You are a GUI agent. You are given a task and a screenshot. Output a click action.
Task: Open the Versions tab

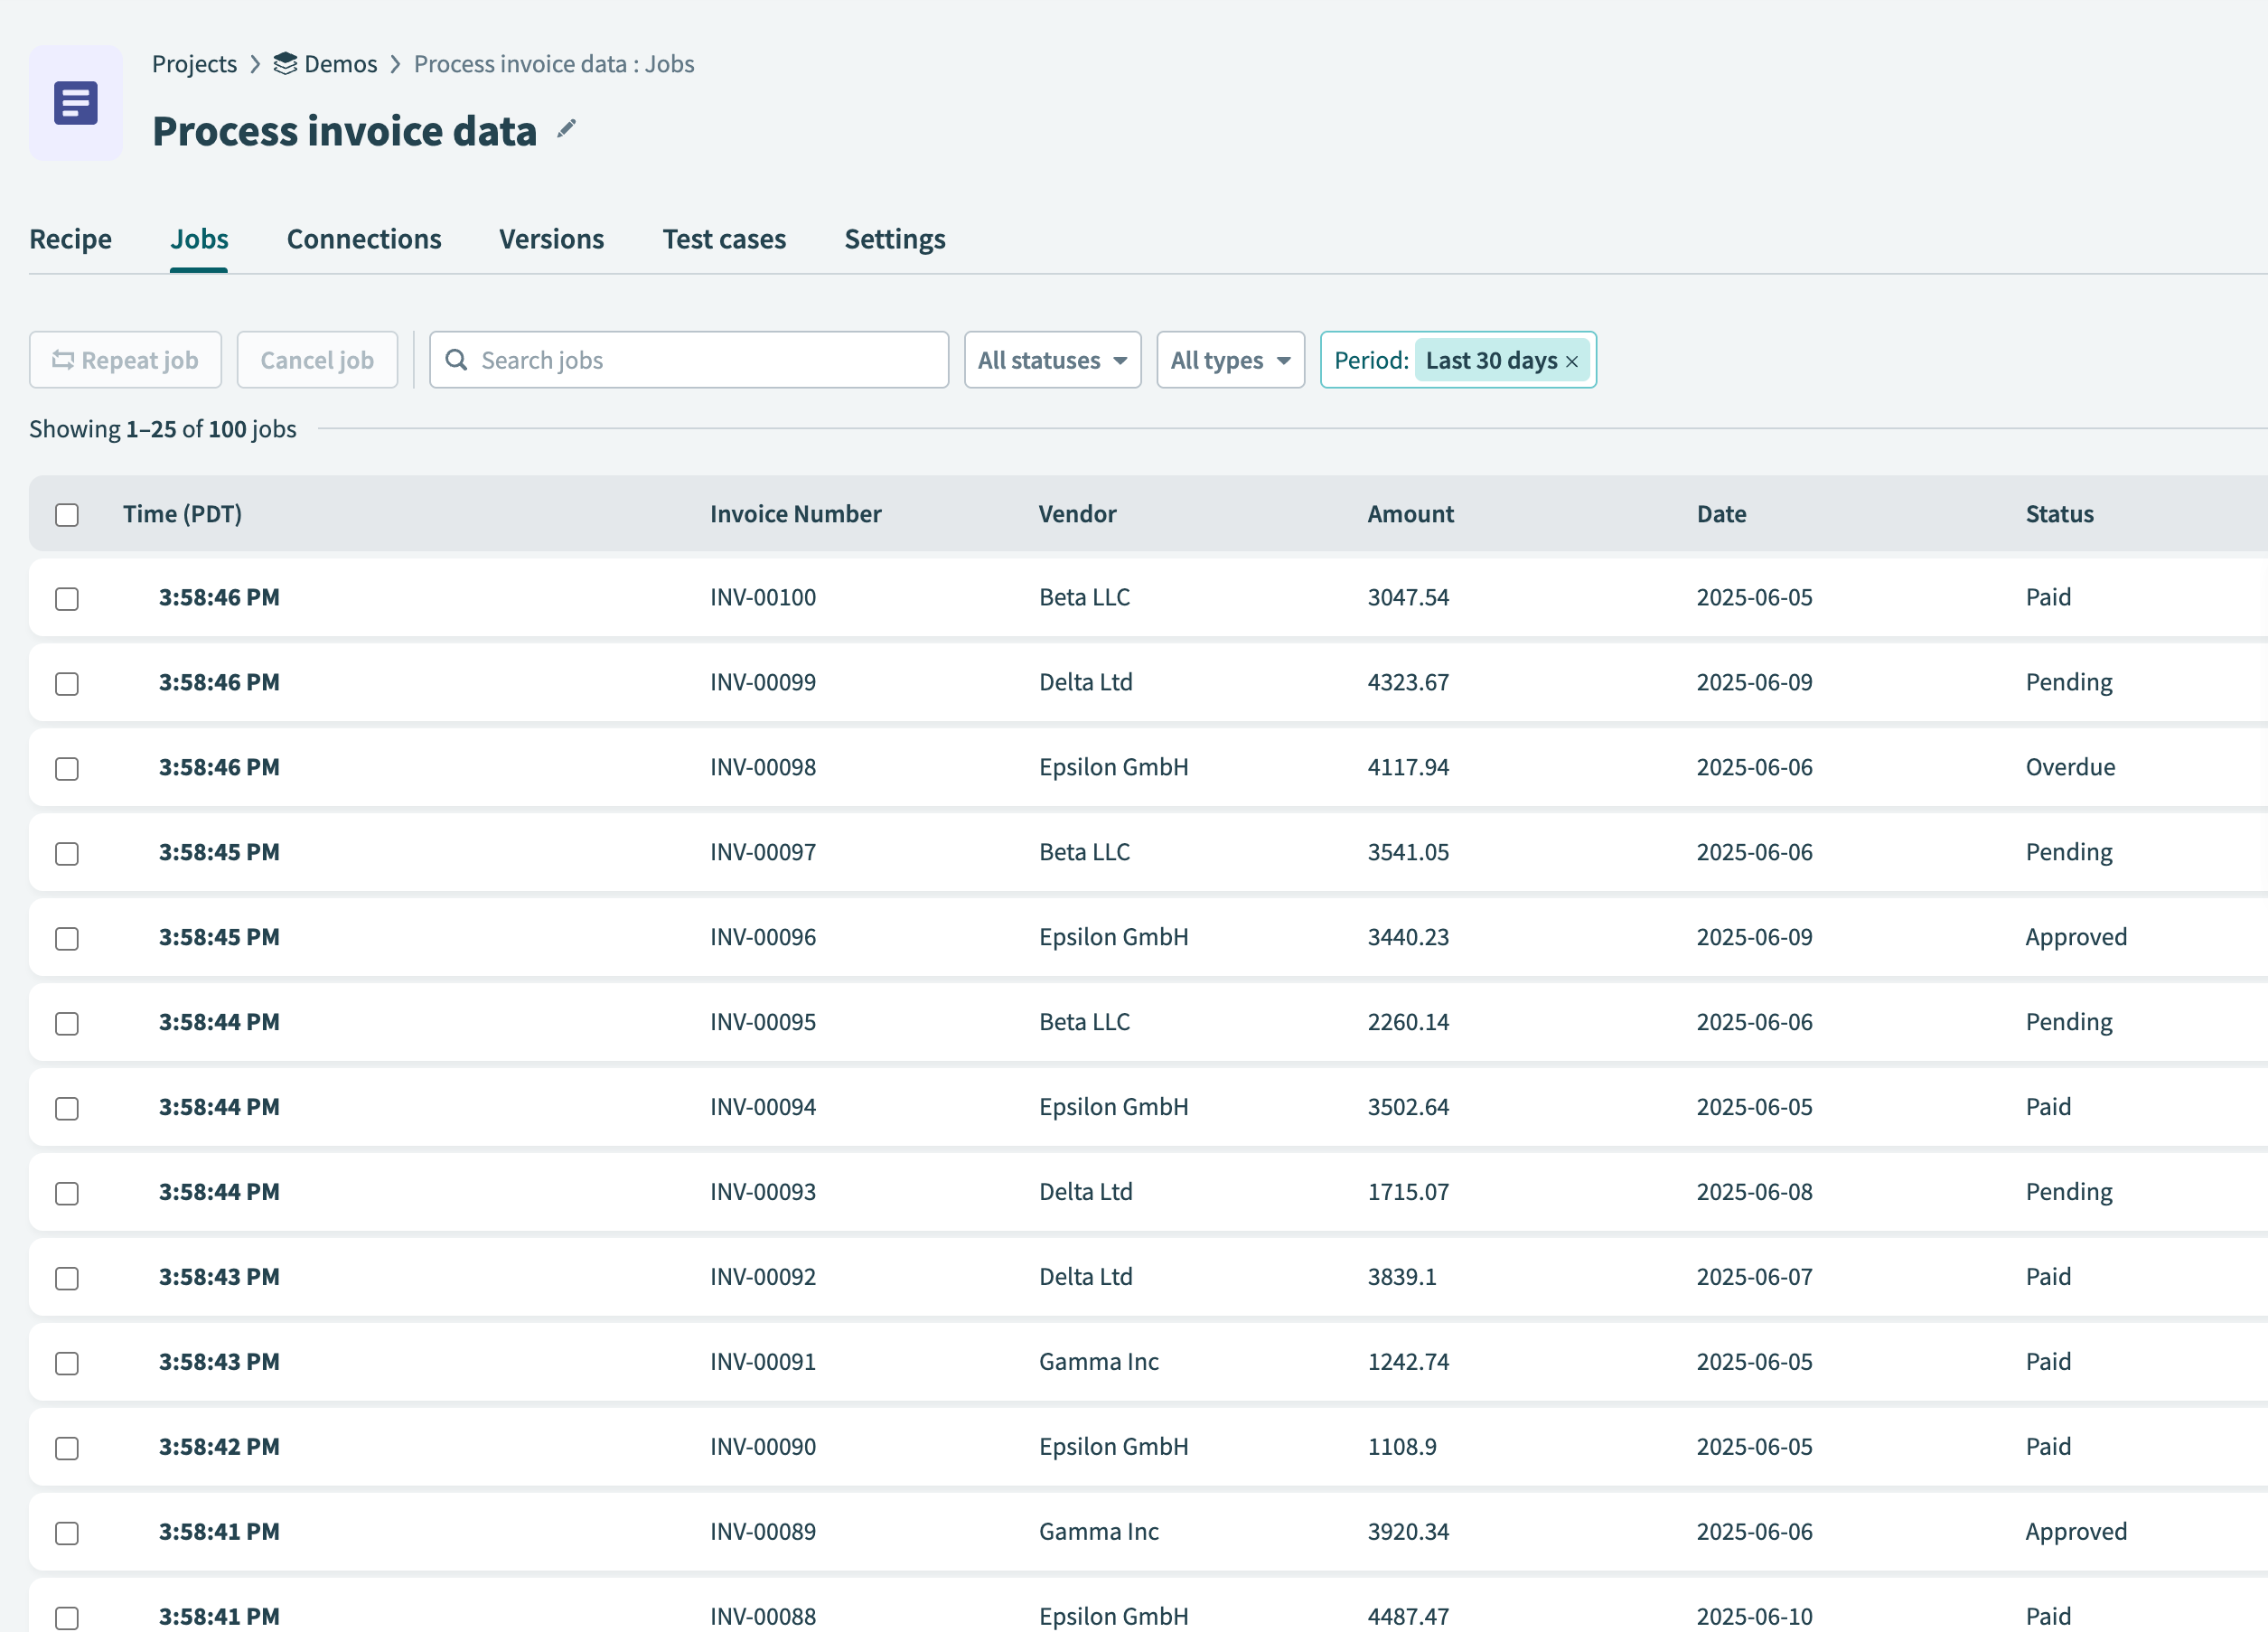[x=552, y=239]
